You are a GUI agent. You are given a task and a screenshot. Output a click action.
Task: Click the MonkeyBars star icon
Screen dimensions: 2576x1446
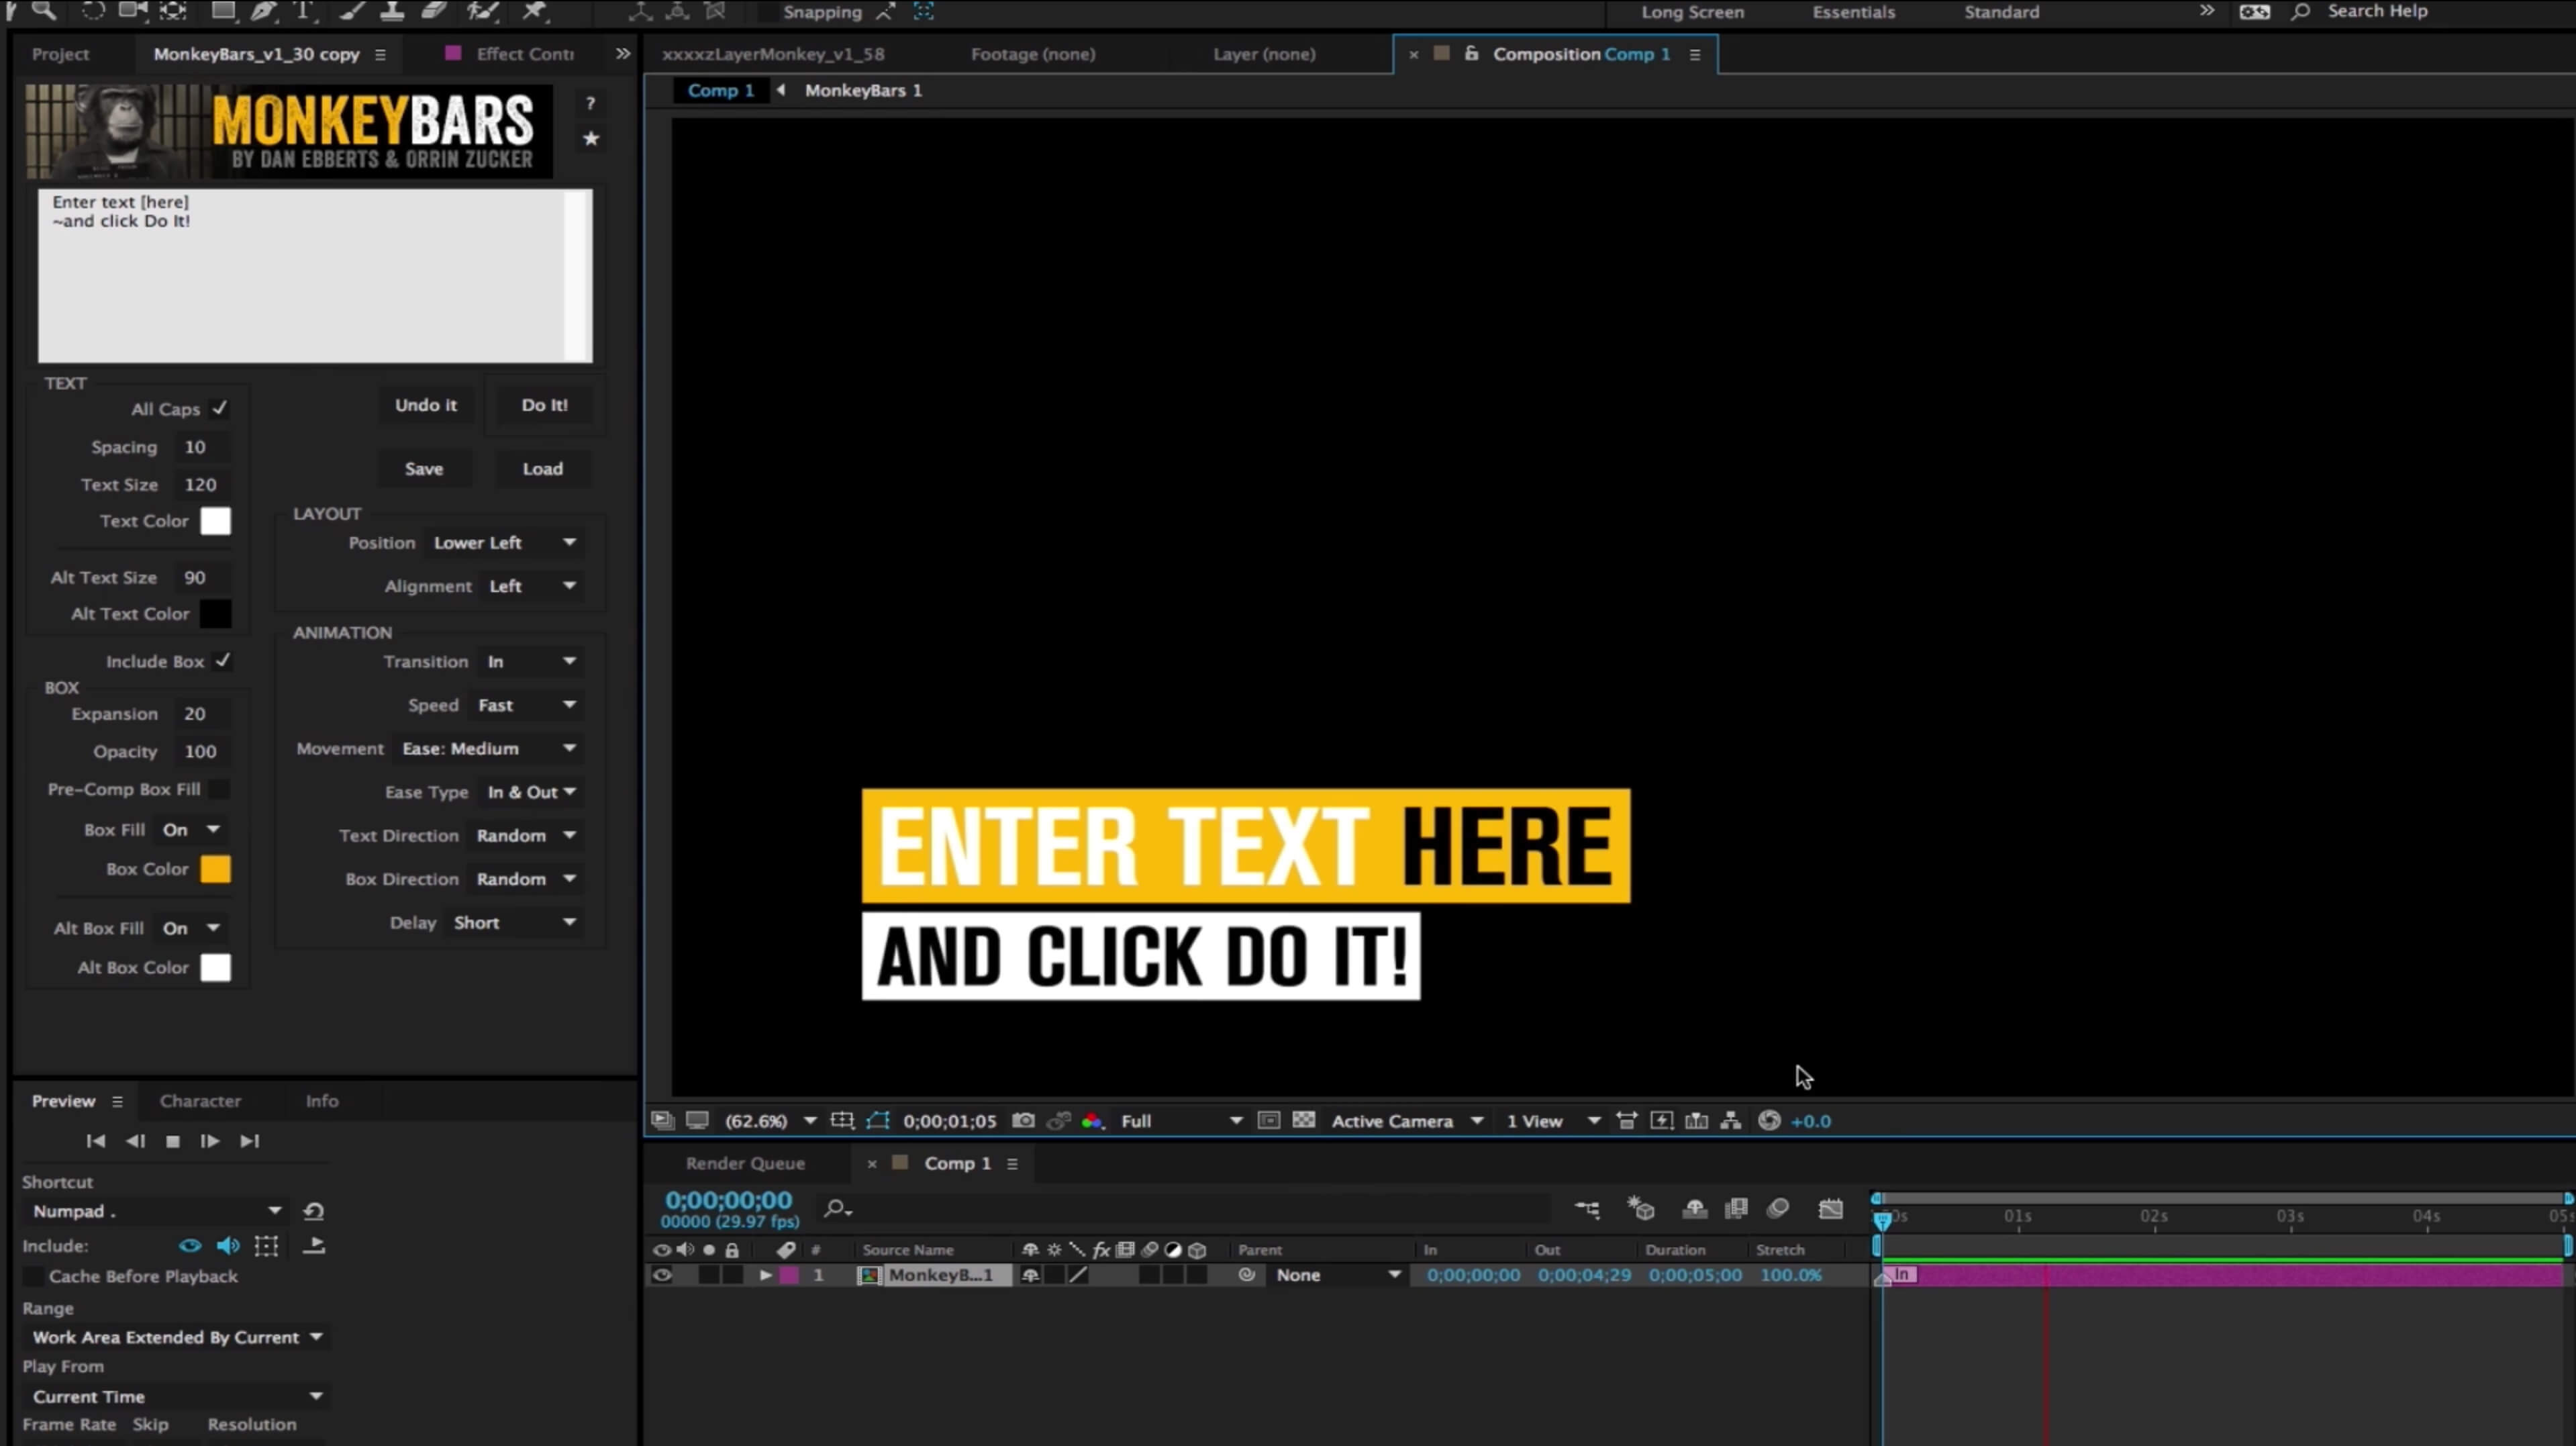coord(591,139)
